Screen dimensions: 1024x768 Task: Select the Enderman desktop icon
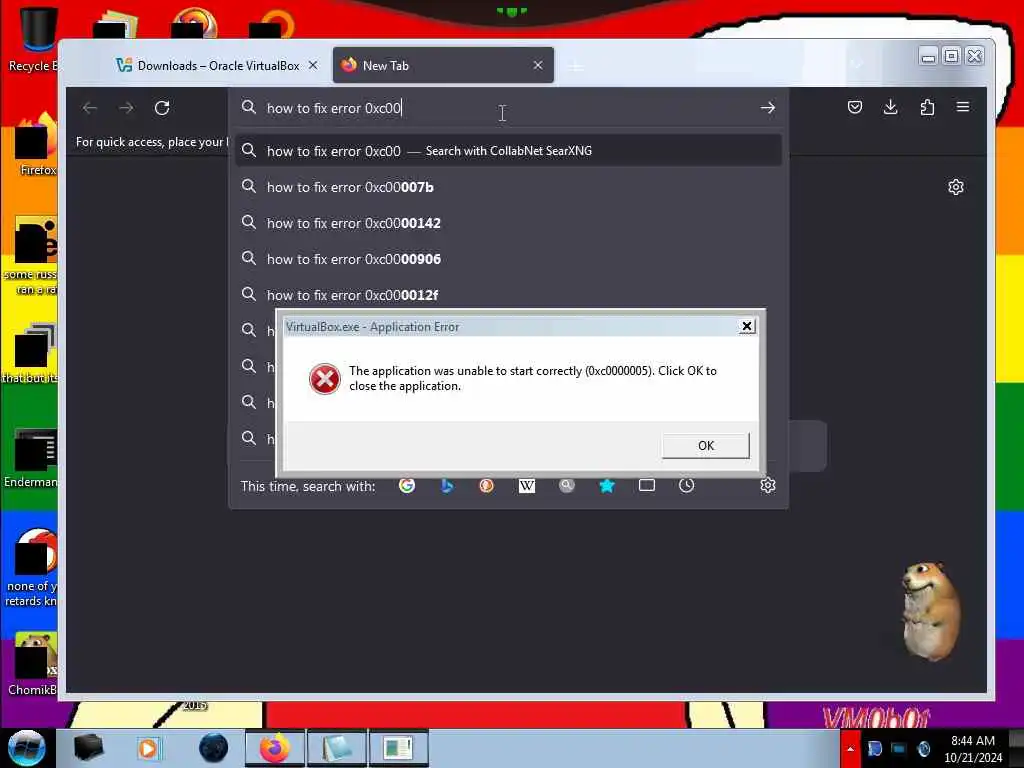31,458
